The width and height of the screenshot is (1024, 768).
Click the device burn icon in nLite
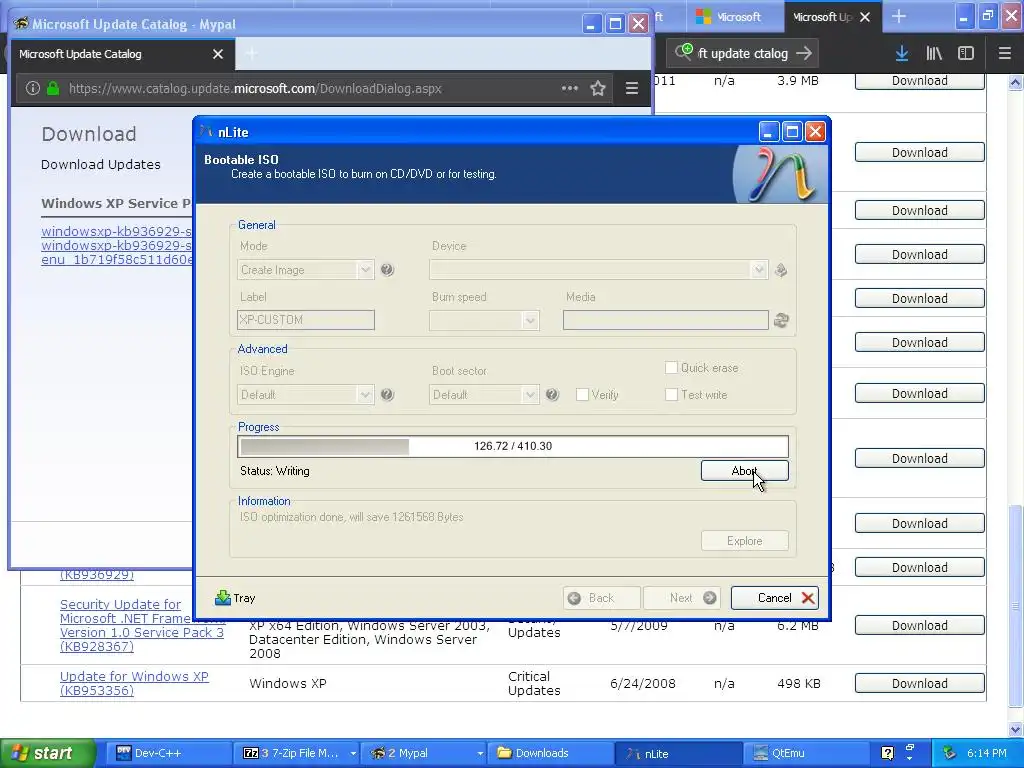[x=780, y=270]
